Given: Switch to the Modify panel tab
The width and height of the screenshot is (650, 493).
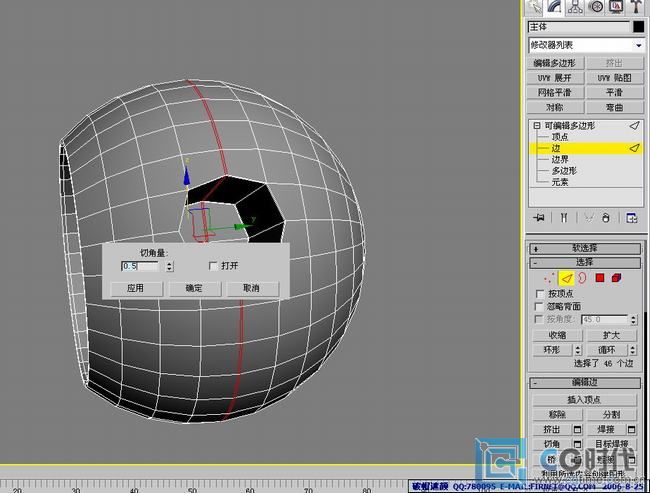Looking at the screenshot, I should click(554, 7).
